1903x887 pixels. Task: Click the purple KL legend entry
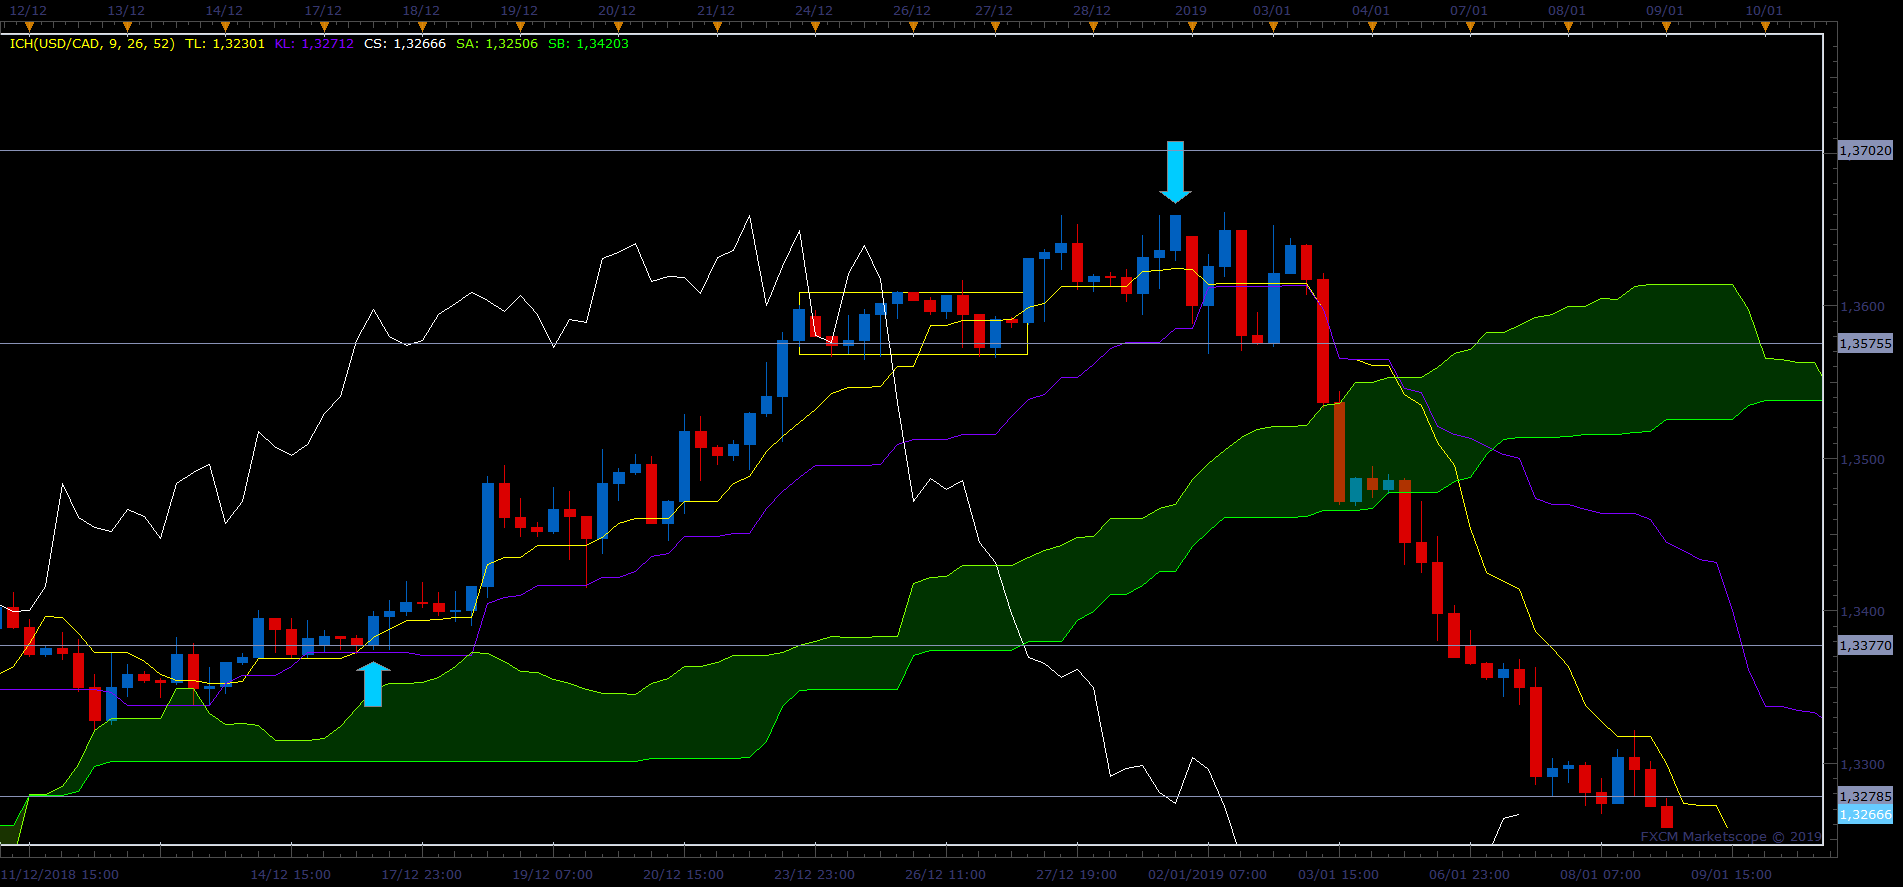pyautogui.click(x=314, y=44)
